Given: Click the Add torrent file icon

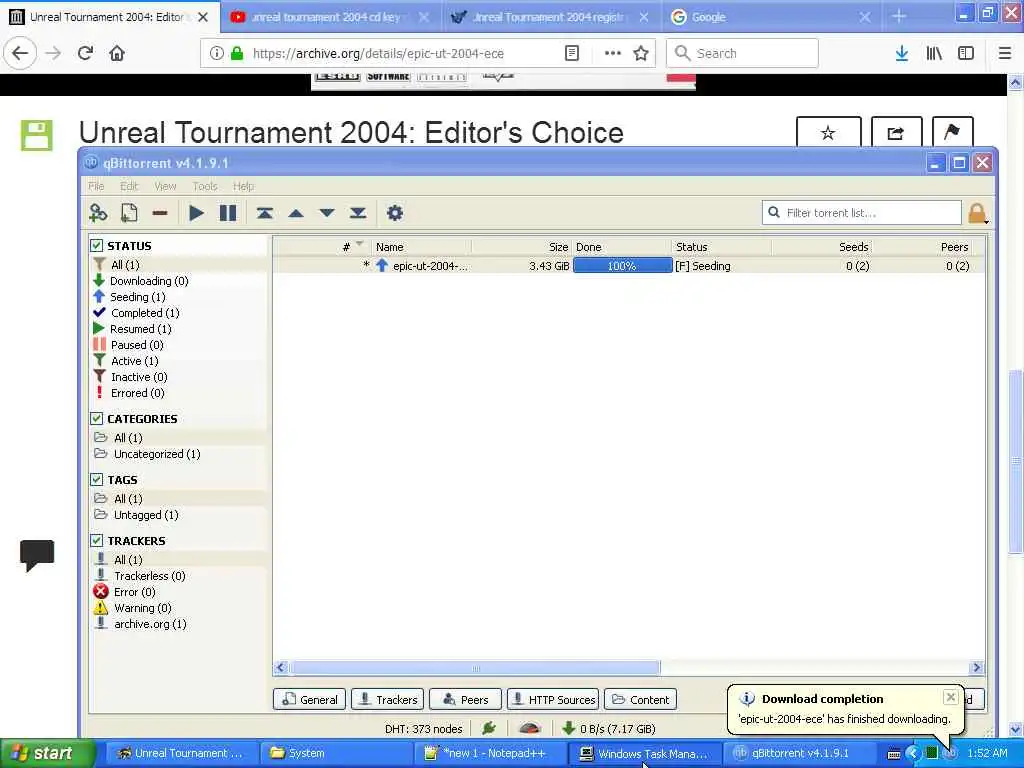Looking at the screenshot, I should 129,213.
